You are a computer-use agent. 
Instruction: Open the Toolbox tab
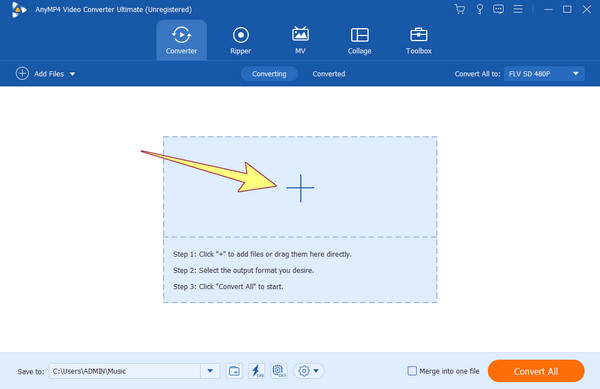coord(419,40)
